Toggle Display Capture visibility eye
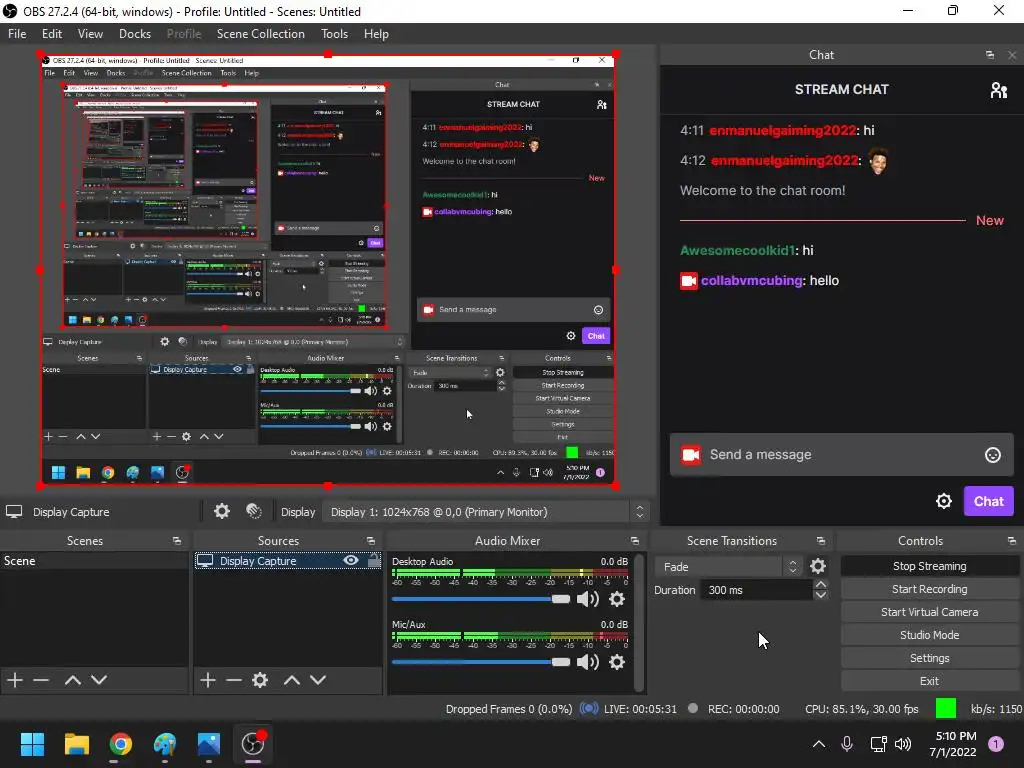Viewport: 1024px width, 768px height. pos(351,560)
